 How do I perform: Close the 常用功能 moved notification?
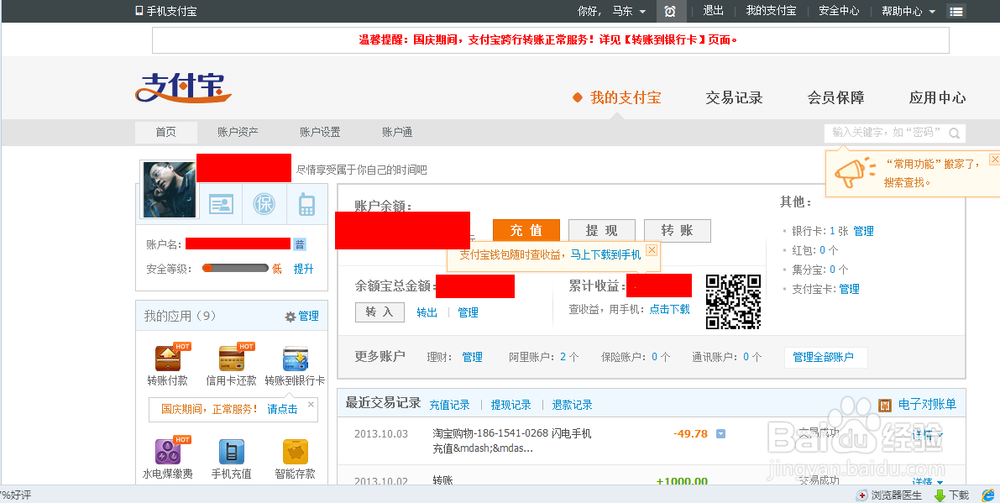[994, 159]
